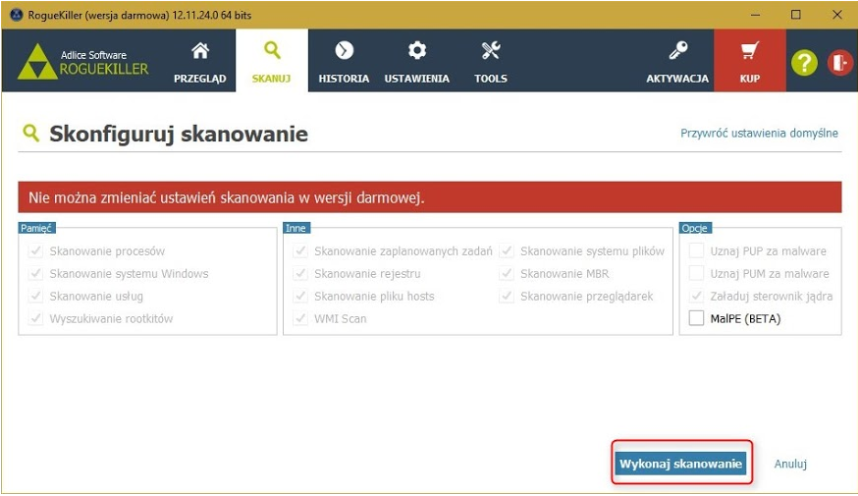Click the RogueKiller triangle logo
The height and width of the screenshot is (496, 858).
pyautogui.click(x=37, y=62)
